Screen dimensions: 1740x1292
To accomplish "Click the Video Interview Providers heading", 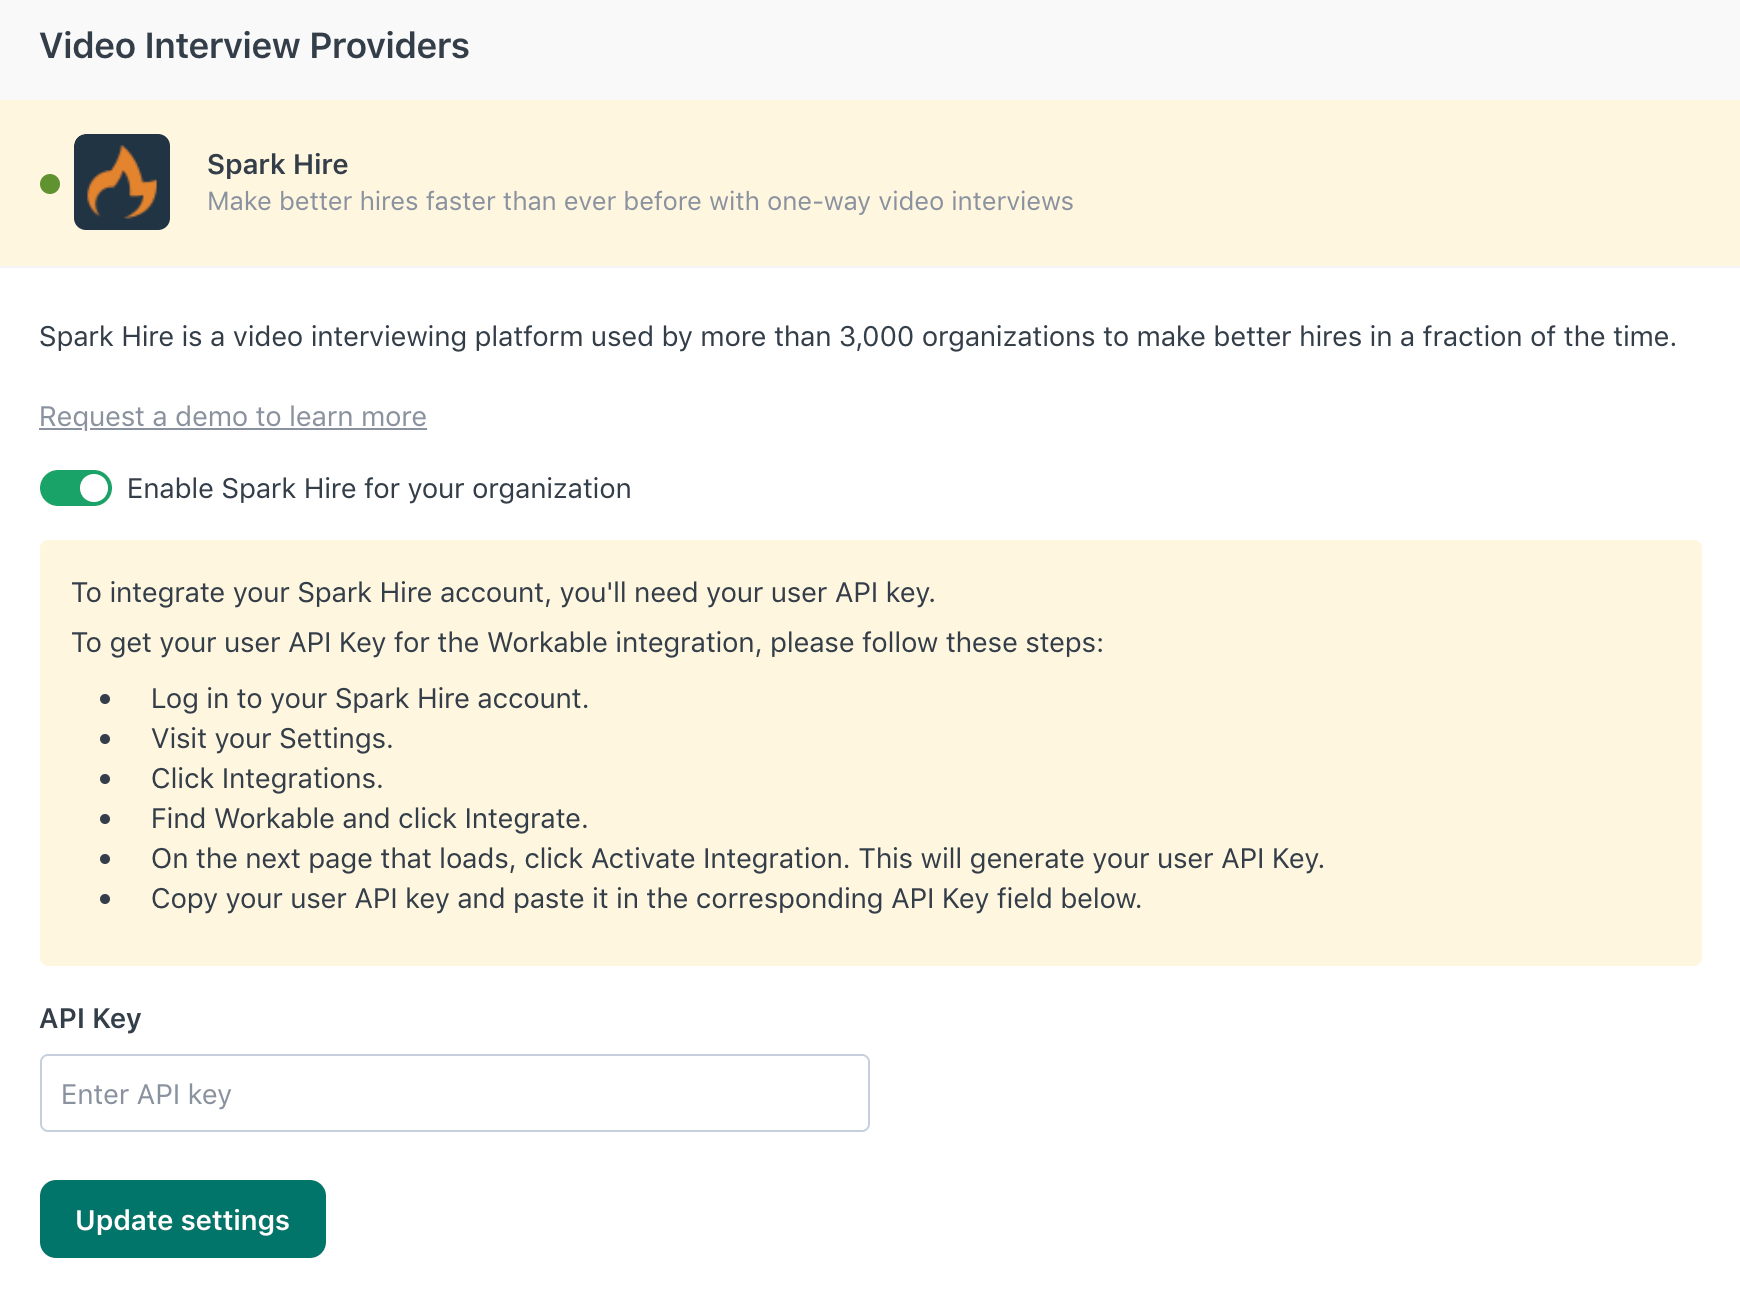I will click(254, 46).
